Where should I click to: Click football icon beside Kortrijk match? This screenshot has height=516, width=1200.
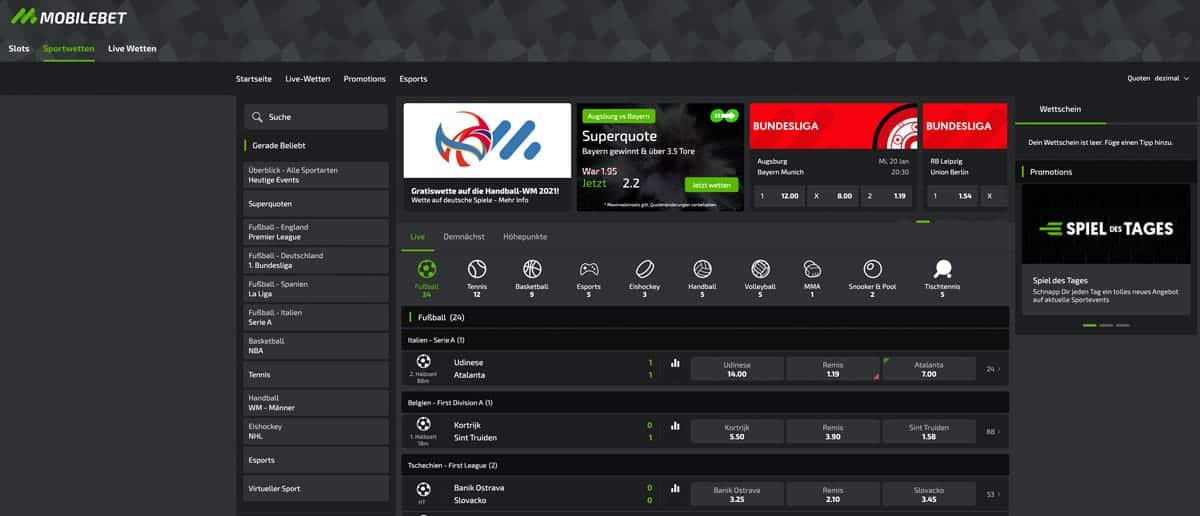[x=424, y=423]
